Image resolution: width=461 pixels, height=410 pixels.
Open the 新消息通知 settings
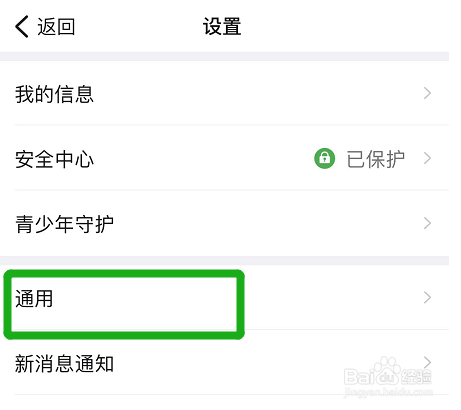pyautogui.click(x=224, y=363)
